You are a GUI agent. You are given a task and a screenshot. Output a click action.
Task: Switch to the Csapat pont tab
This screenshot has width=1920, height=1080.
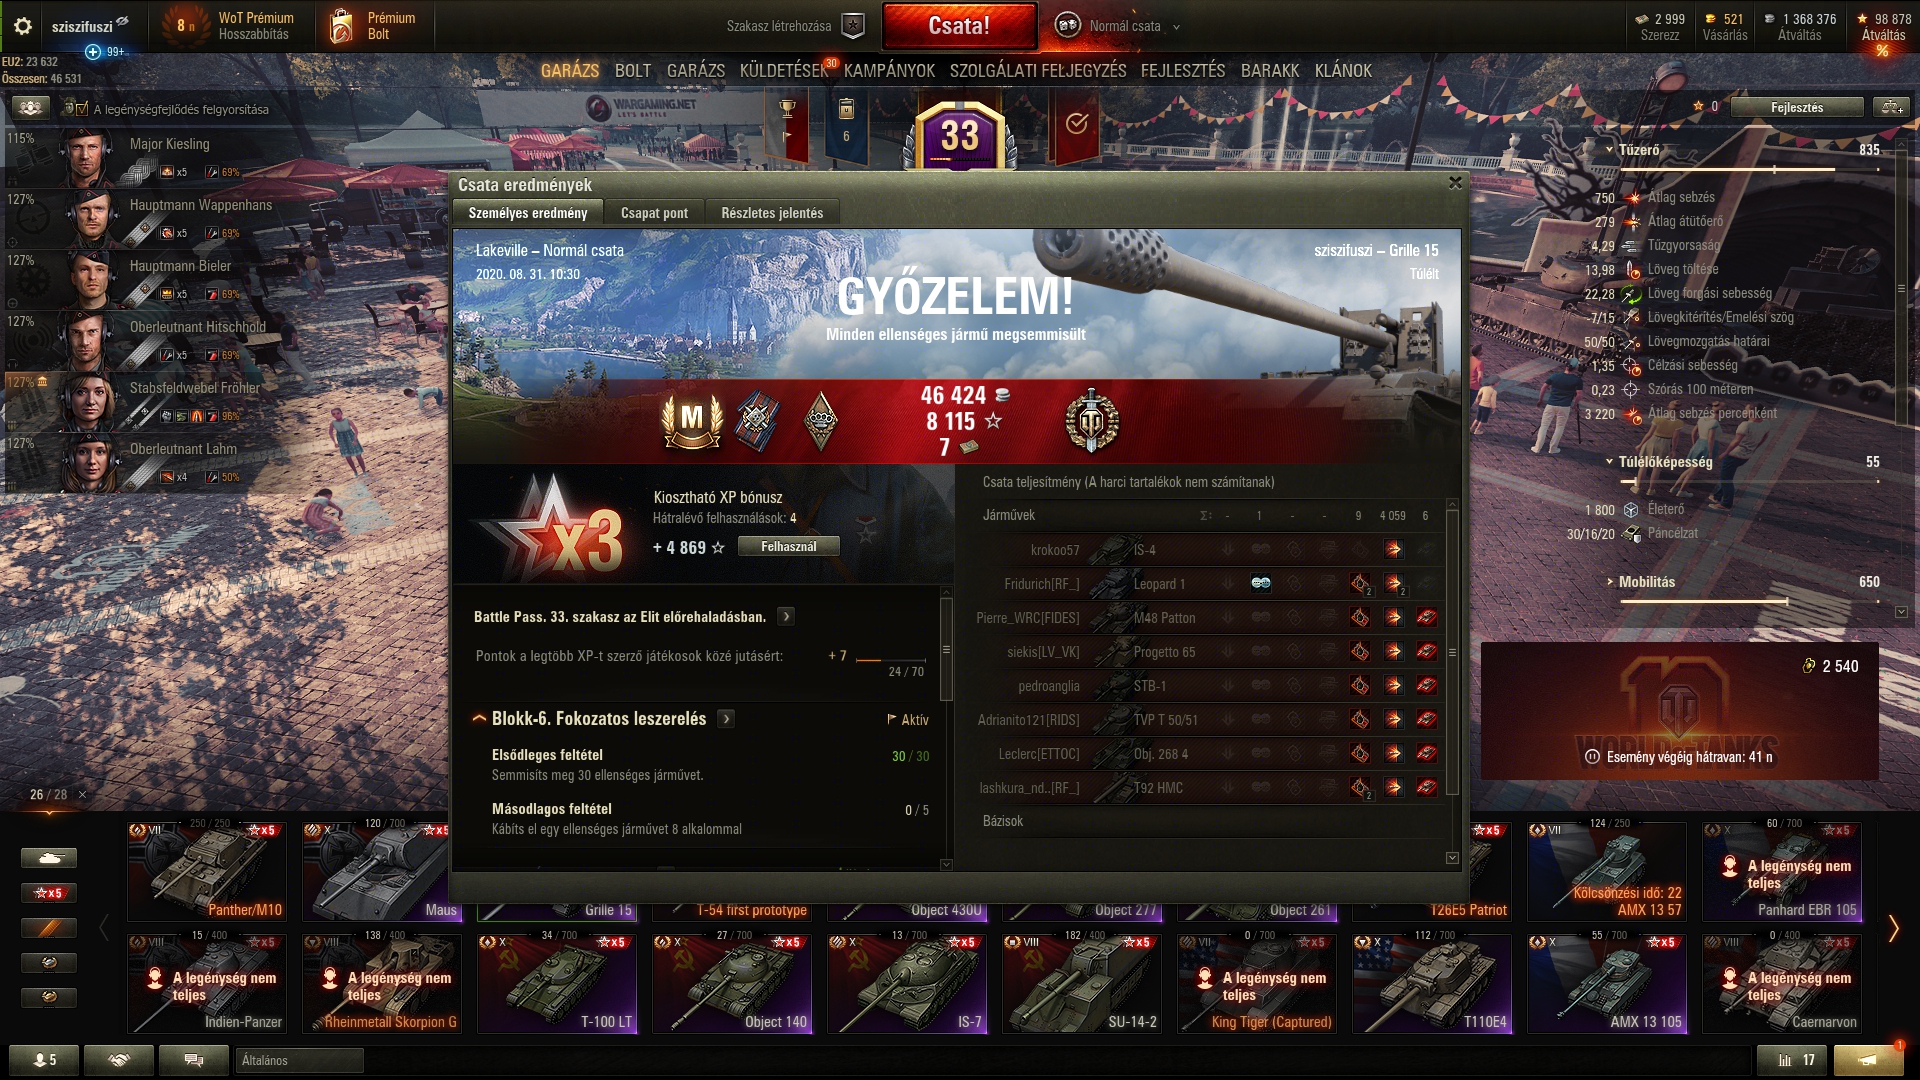point(654,213)
